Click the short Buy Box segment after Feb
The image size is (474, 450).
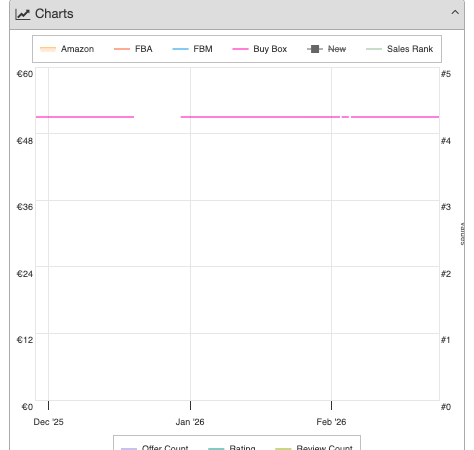point(345,117)
